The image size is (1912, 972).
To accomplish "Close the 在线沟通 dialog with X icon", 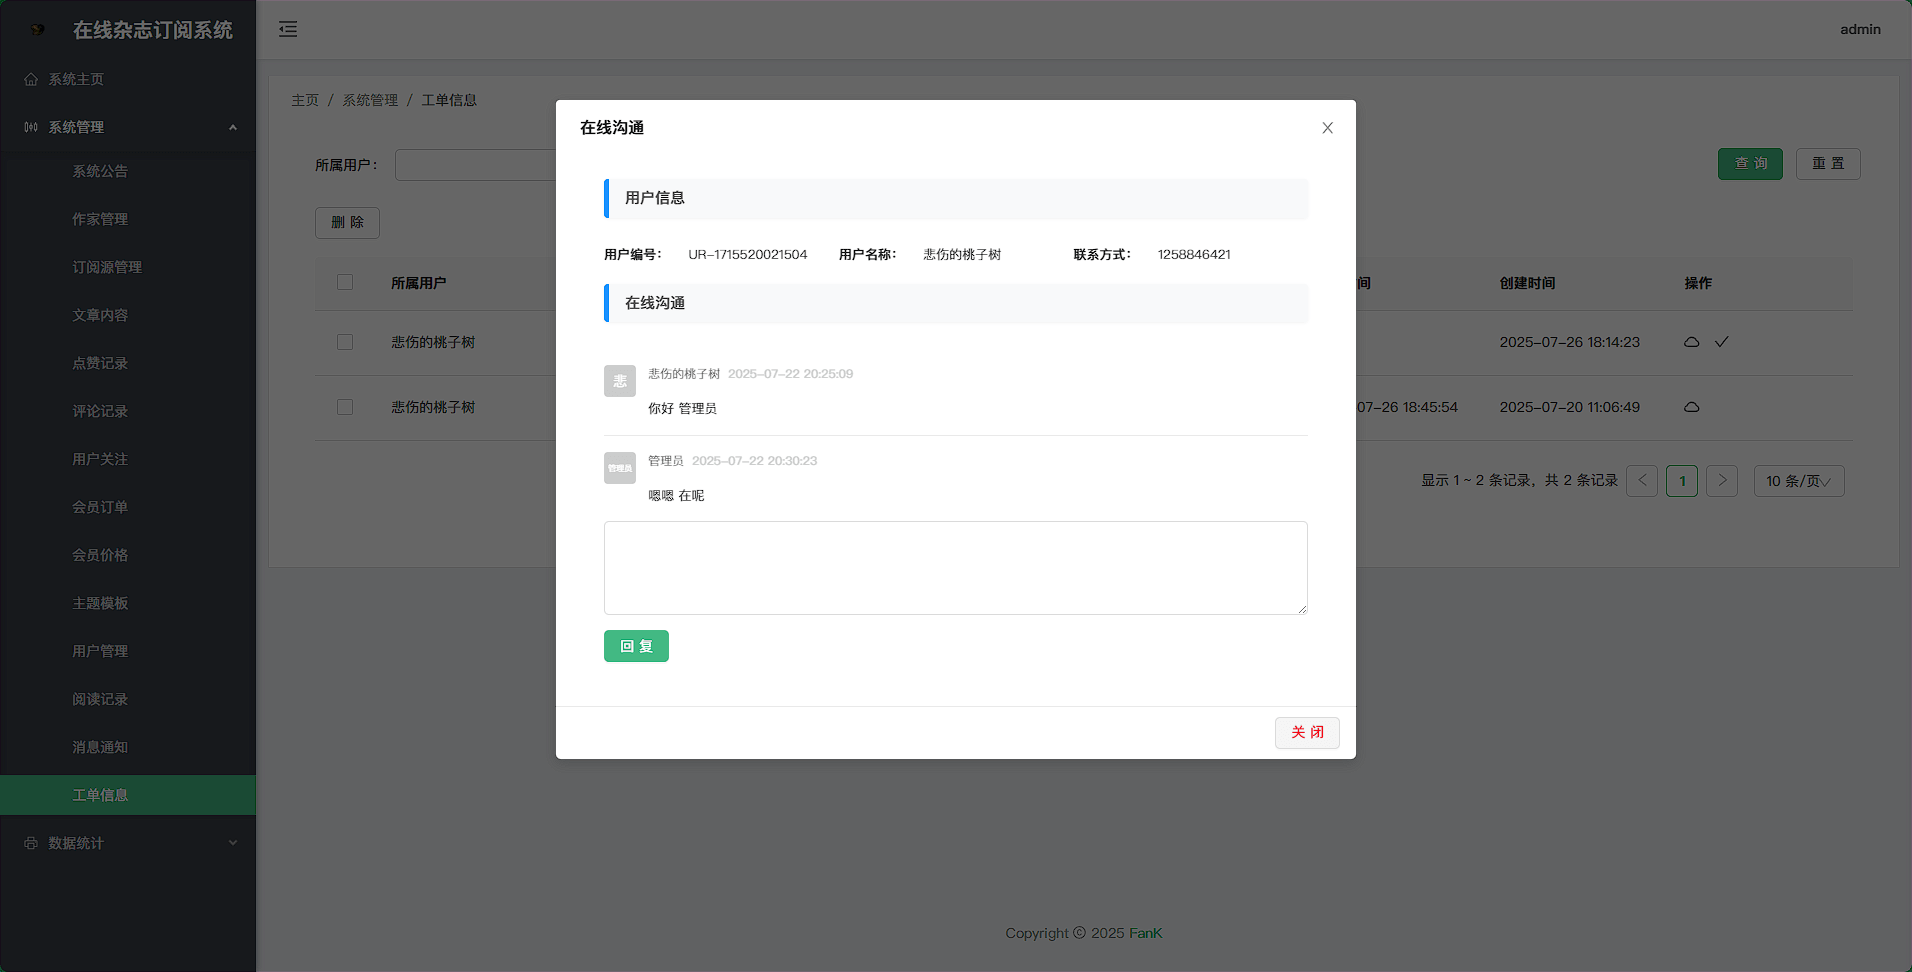I will [x=1327, y=128].
